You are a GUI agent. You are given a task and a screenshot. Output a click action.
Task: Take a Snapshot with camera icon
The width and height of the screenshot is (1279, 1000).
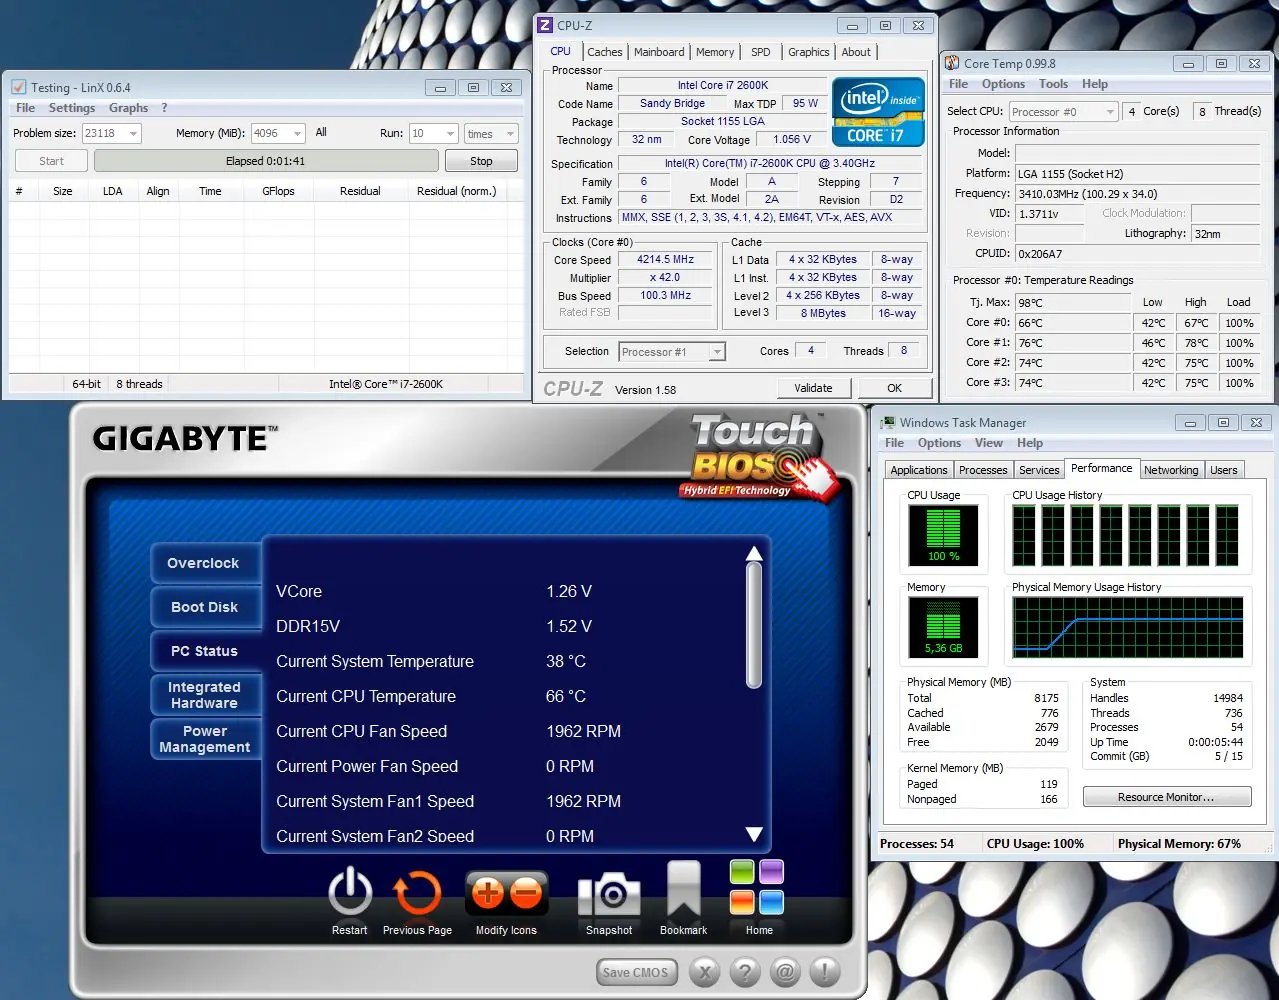pos(609,893)
